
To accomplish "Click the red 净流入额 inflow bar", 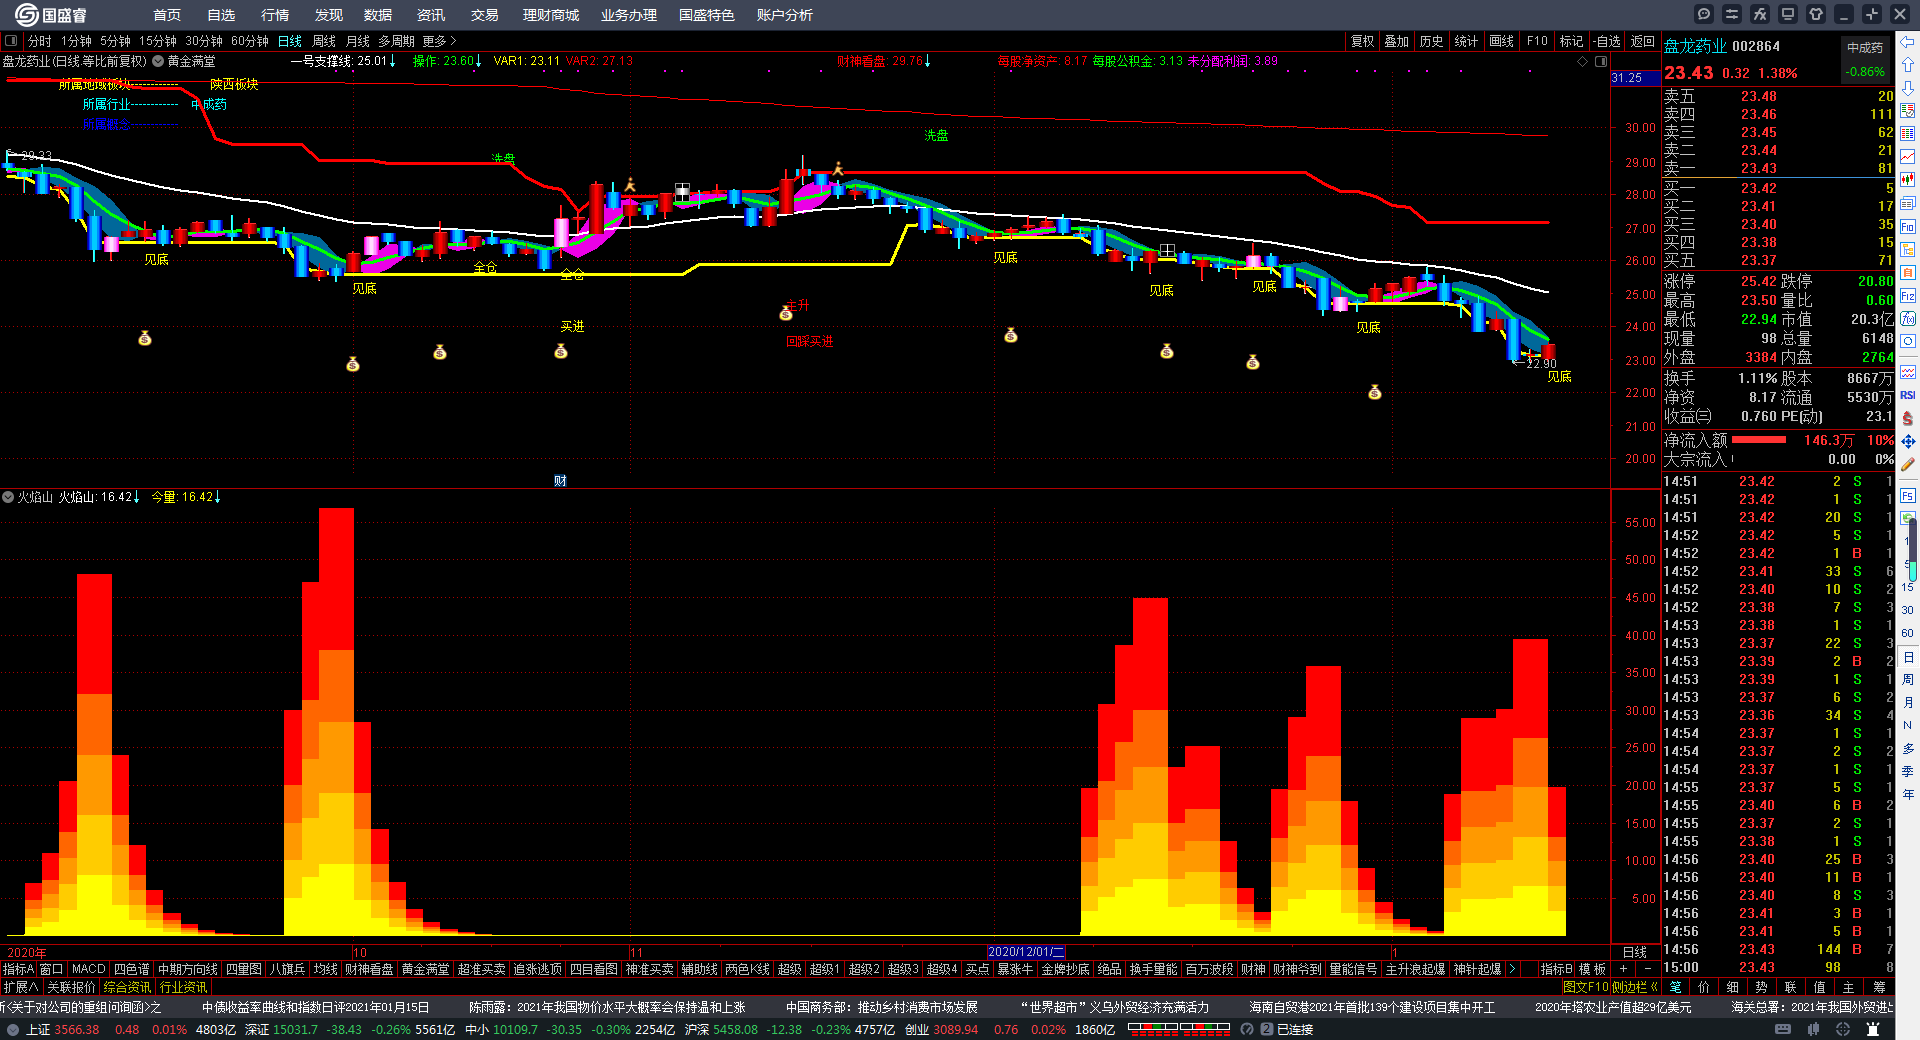I will coord(1759,440).
